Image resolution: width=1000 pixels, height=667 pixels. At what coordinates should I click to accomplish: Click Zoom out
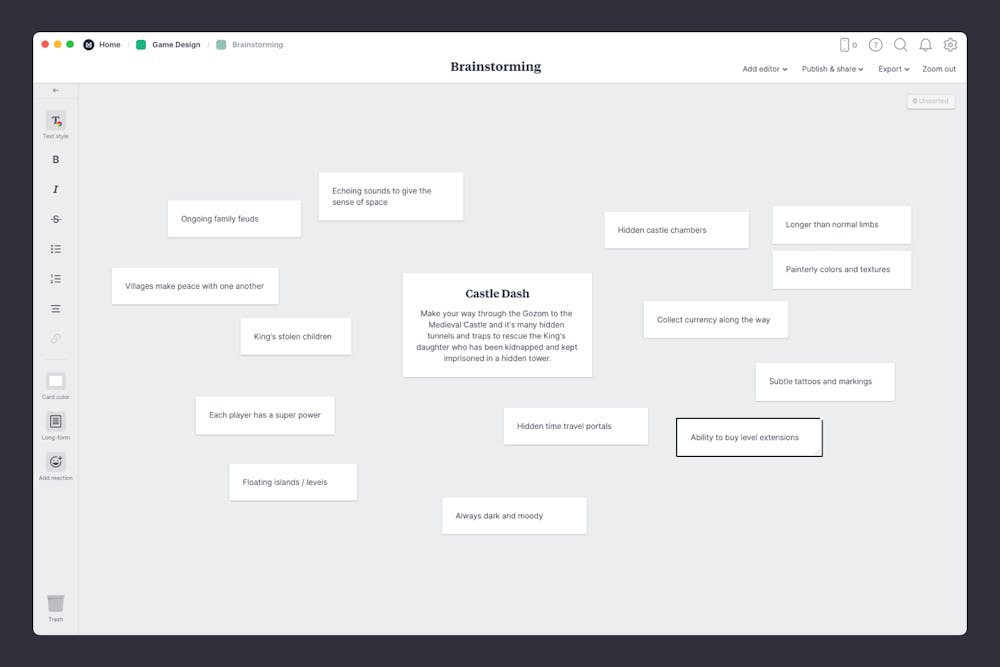[x=939, y=69]
